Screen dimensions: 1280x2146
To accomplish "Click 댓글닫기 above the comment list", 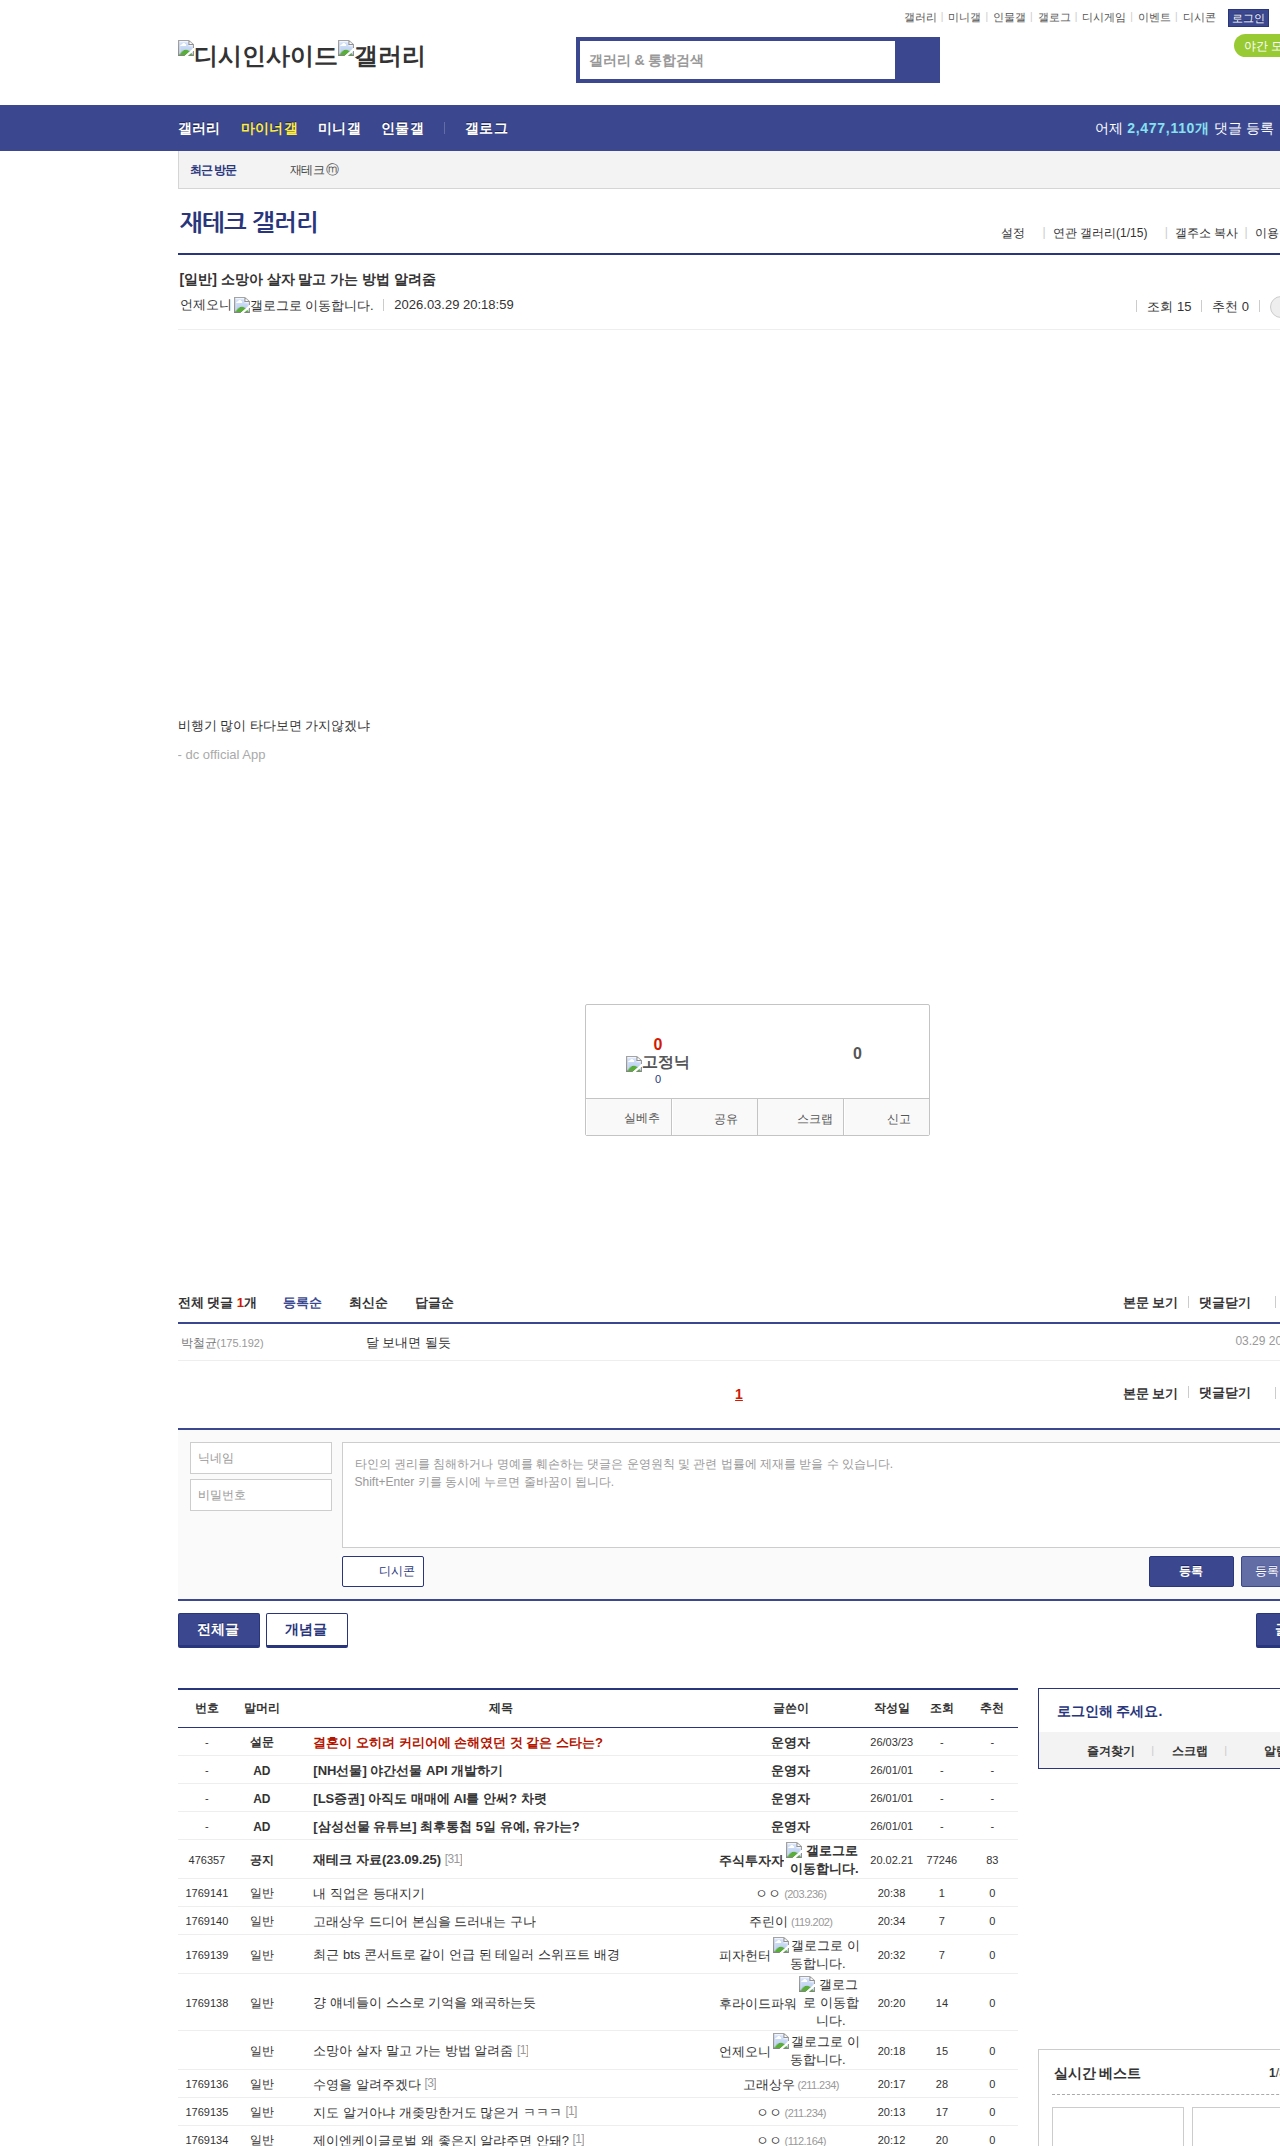I will [x=1225, y=1303].
